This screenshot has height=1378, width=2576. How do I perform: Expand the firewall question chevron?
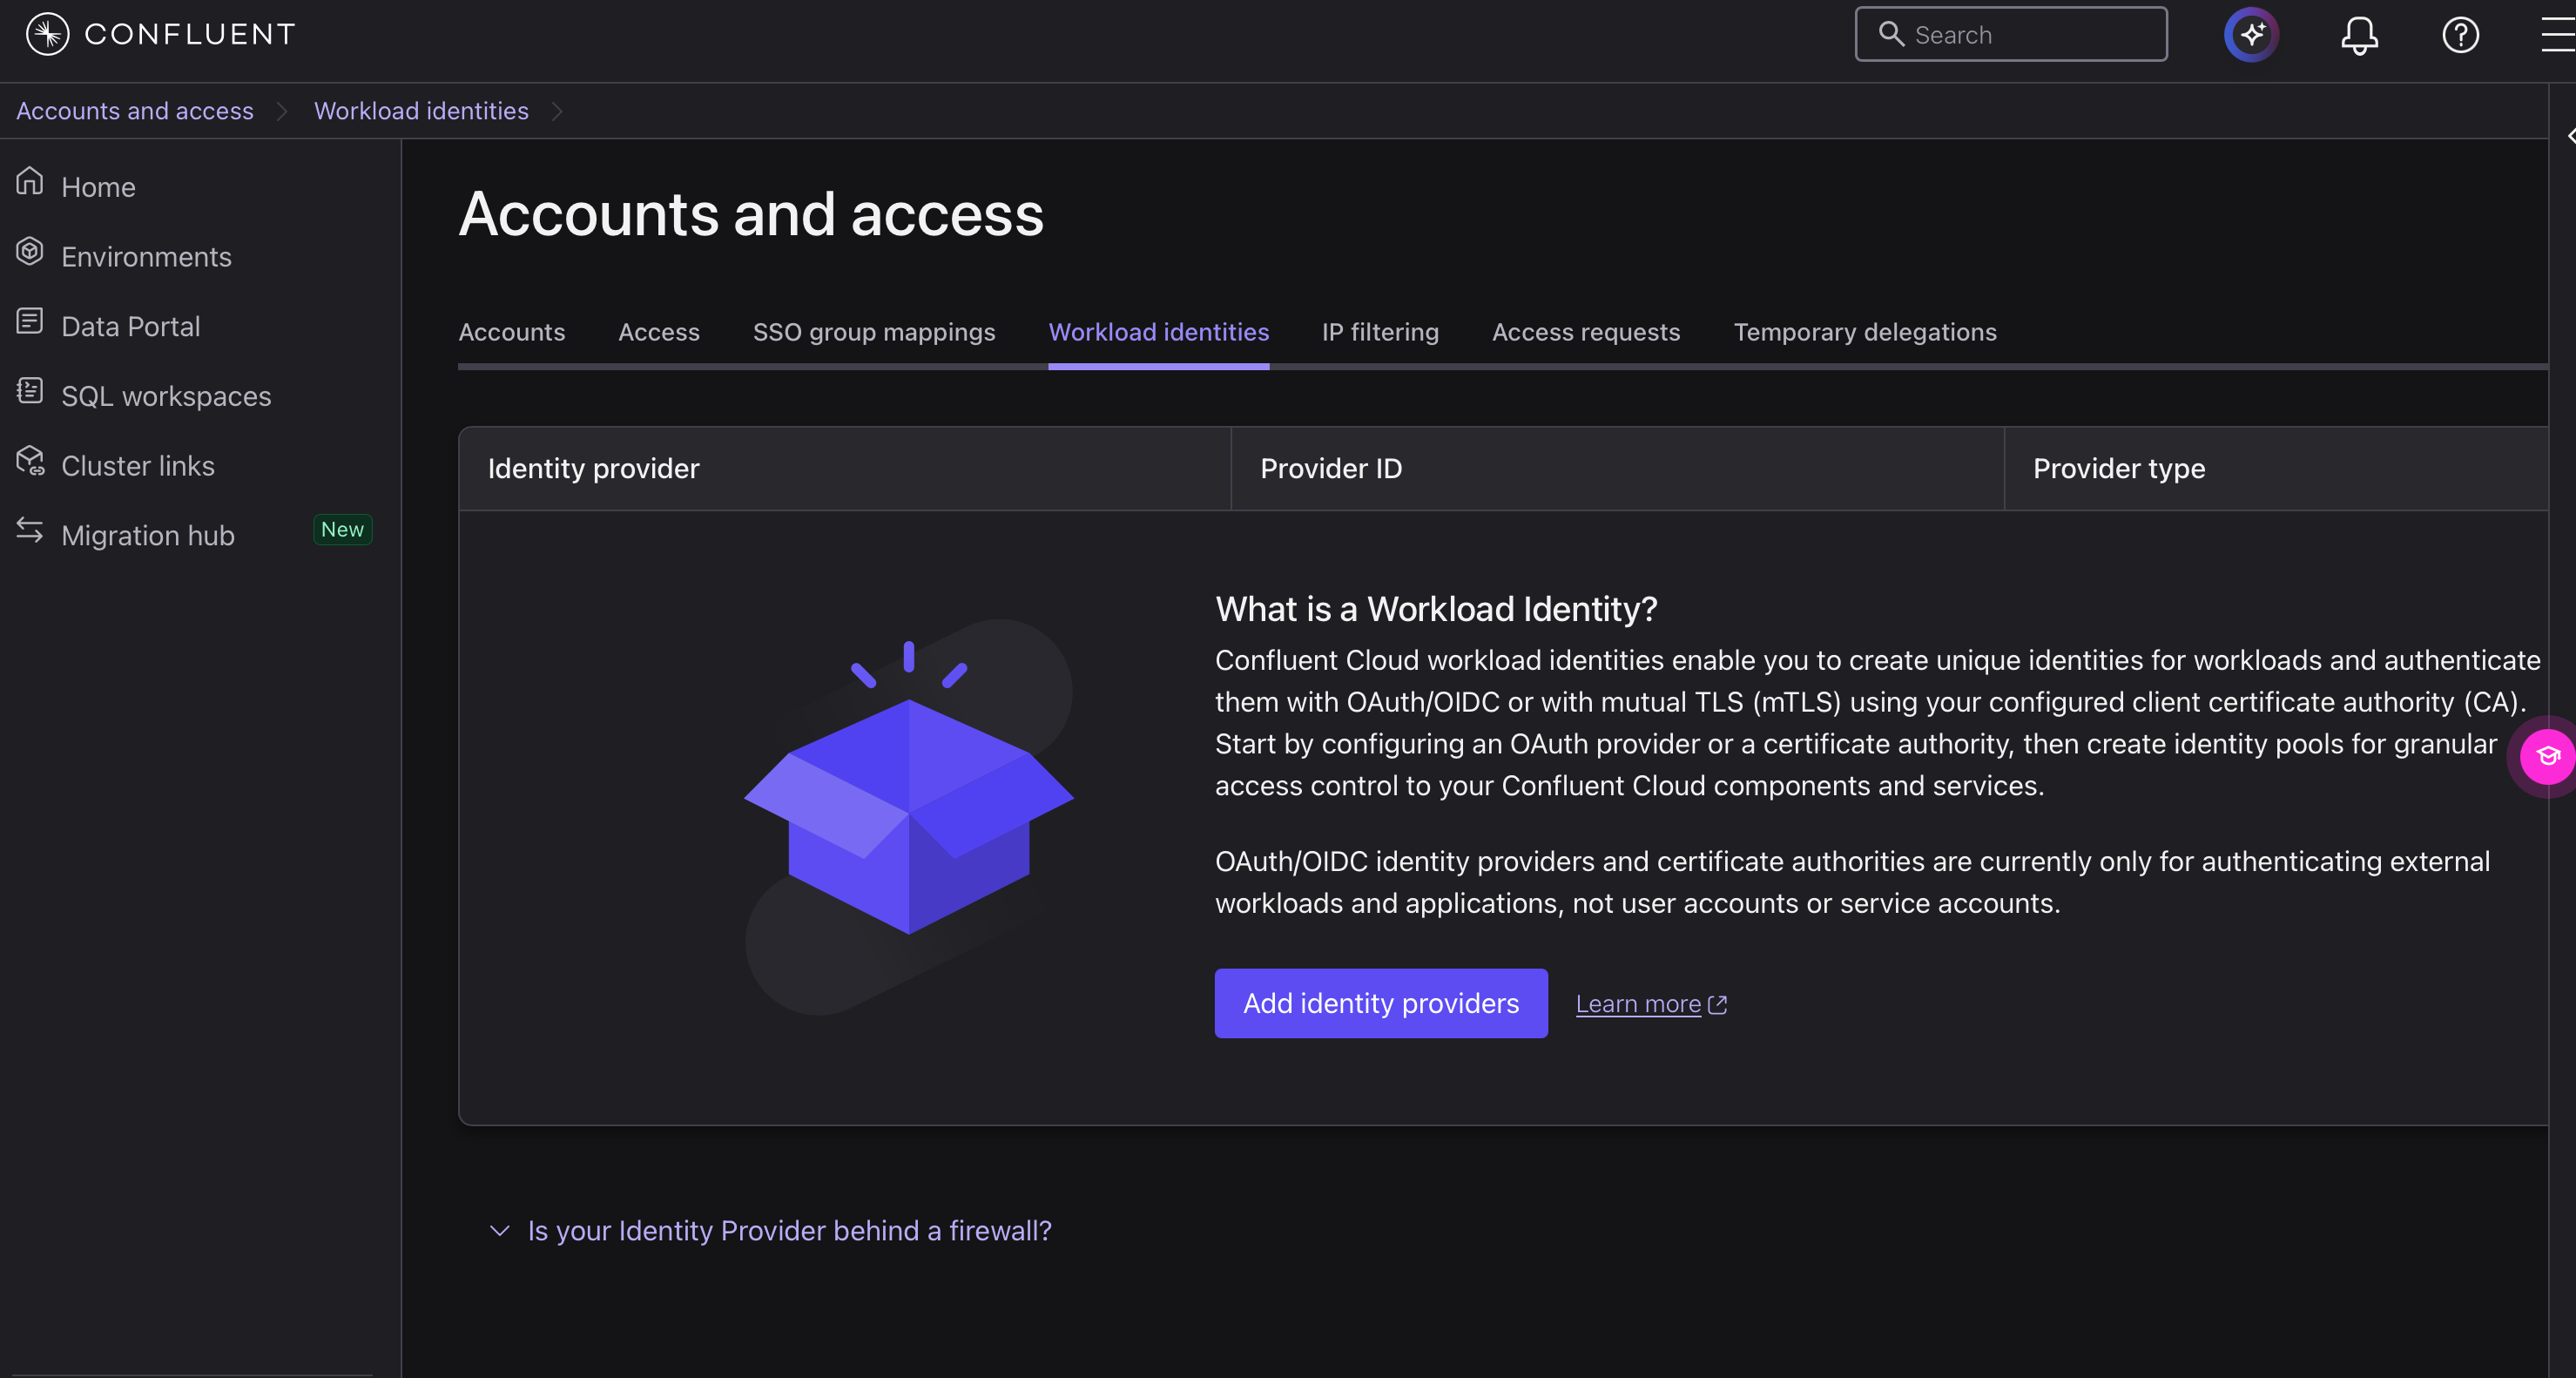pos(499,1231)
